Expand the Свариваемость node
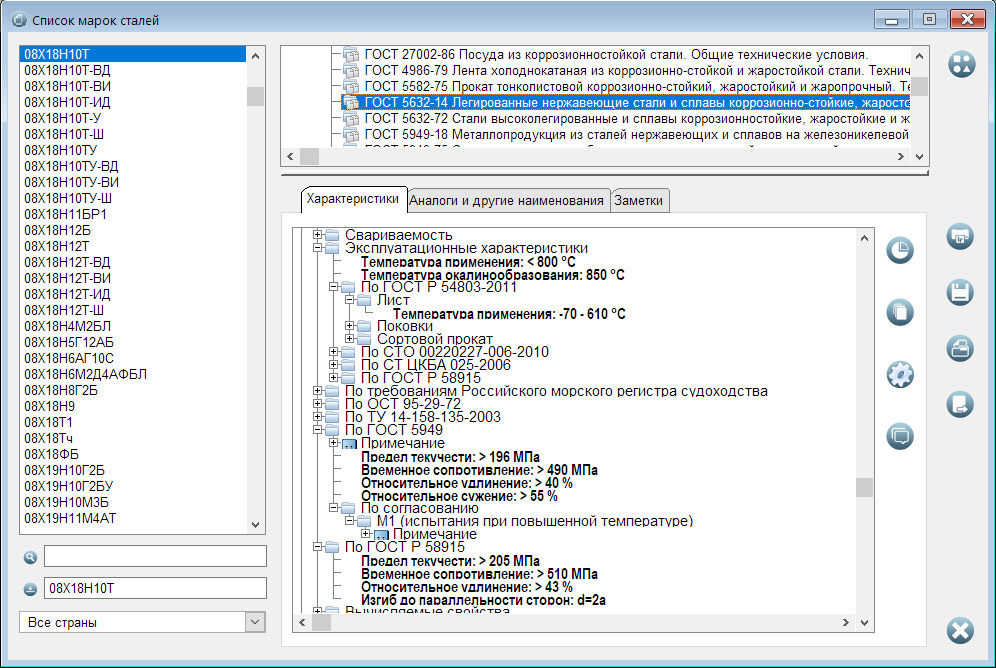Viewport: 996px width, 668px height. [x=318, y=235]
